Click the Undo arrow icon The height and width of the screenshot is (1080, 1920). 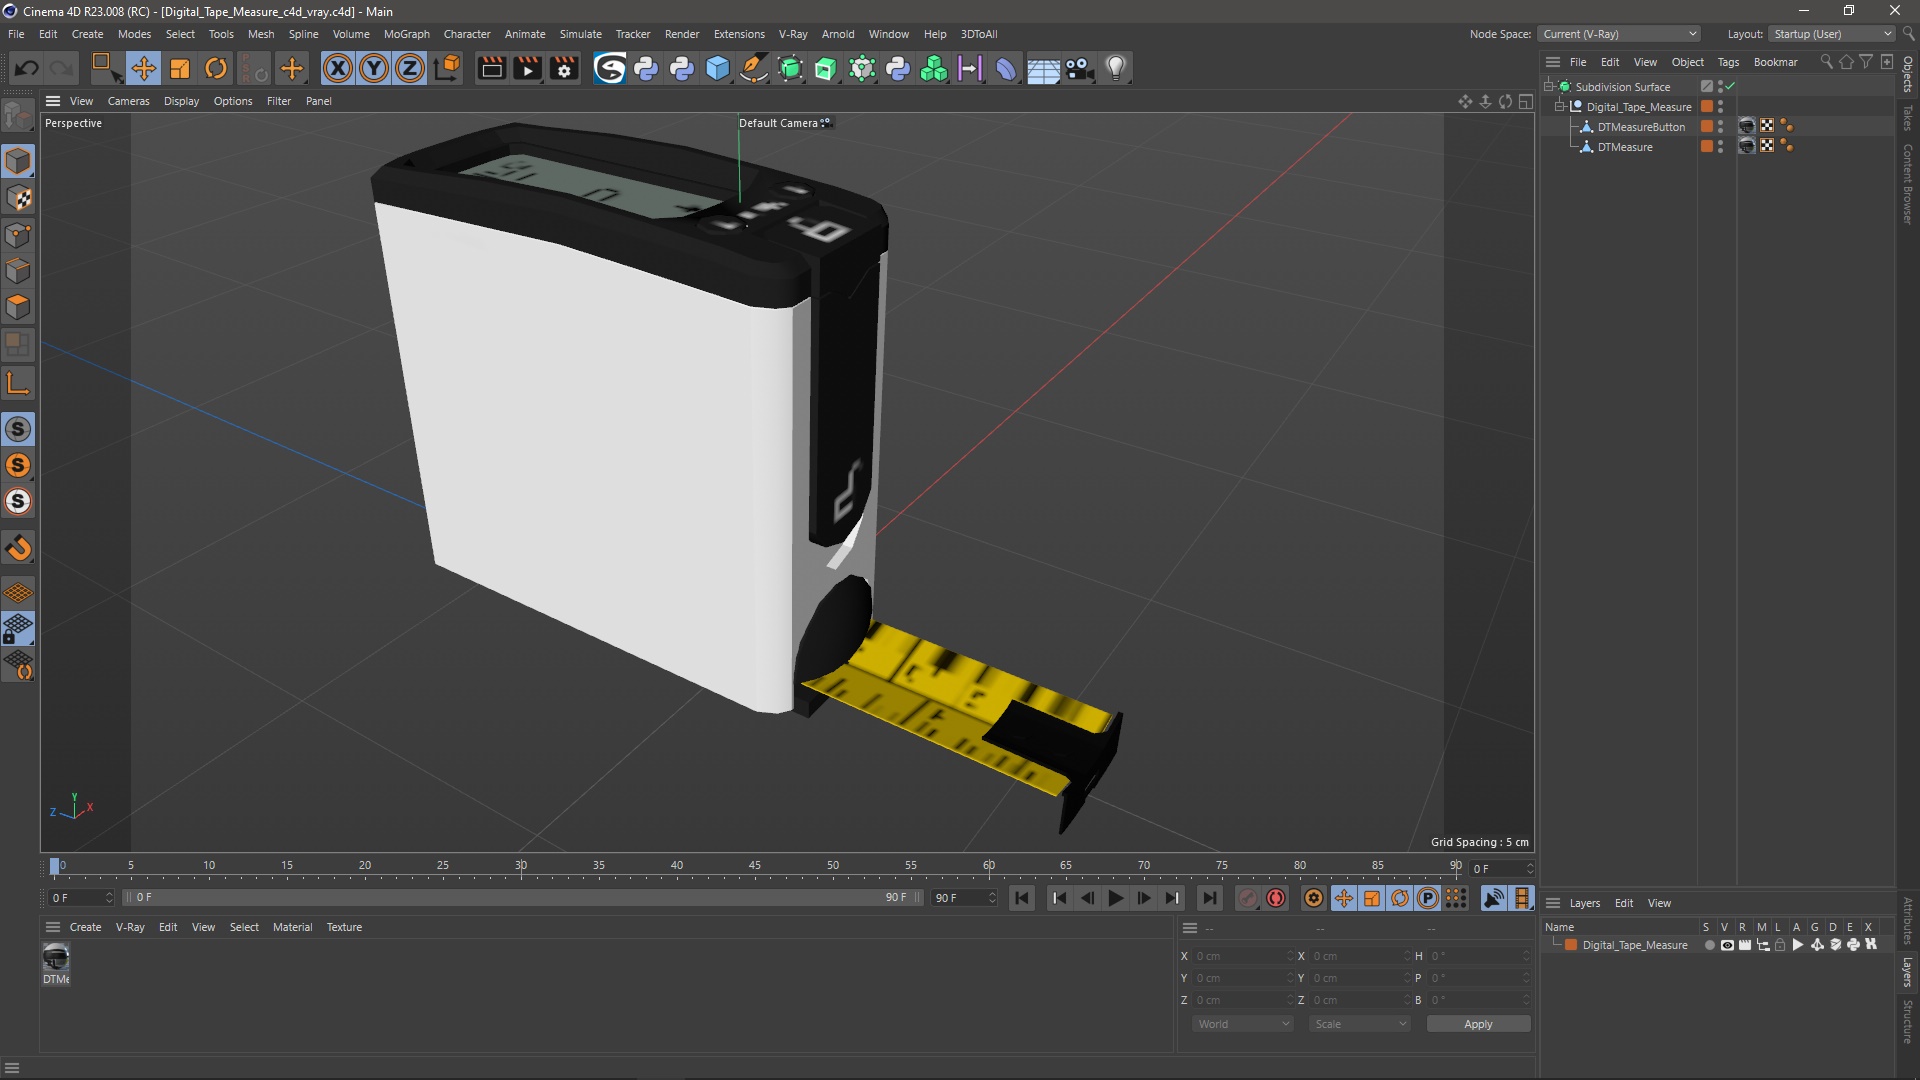[26, 68]
